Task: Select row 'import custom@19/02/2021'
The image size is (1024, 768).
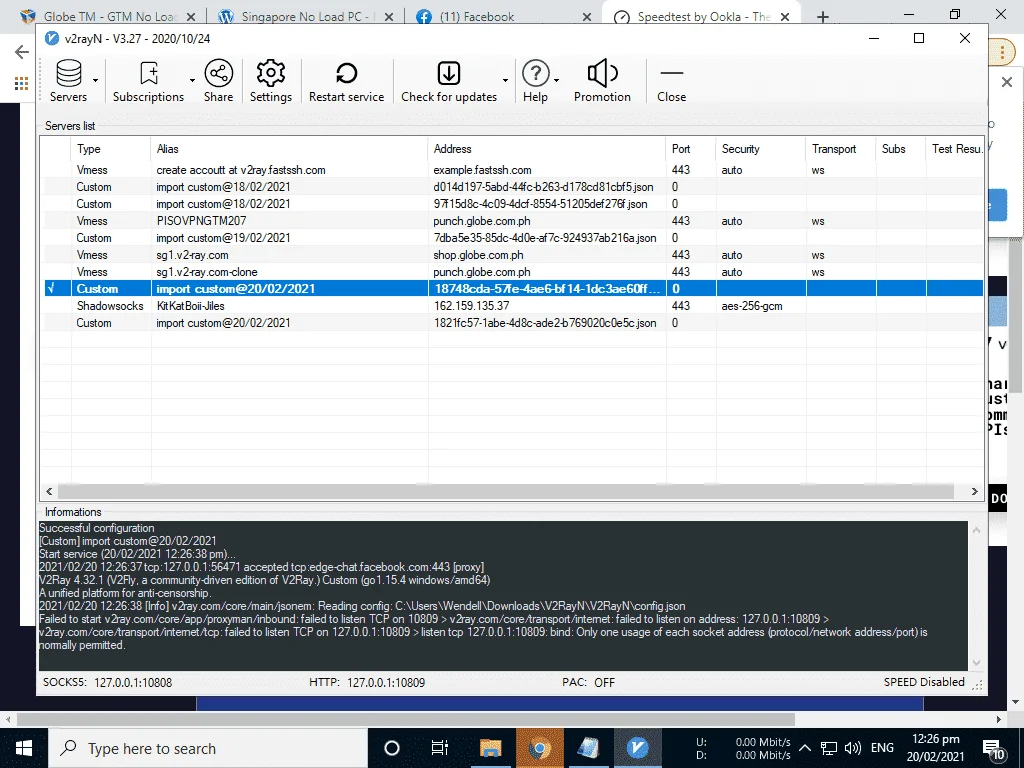Action: [513, 238]
